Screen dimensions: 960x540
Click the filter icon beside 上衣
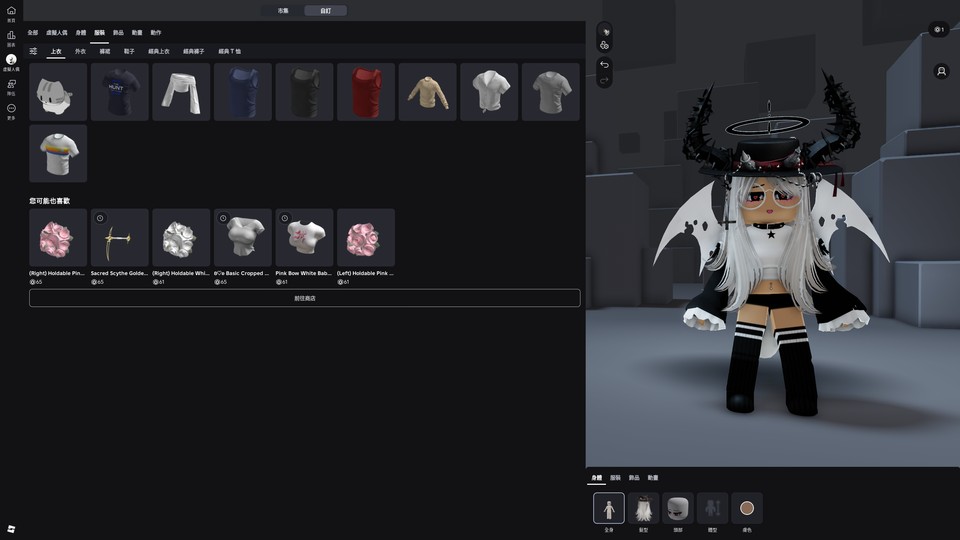click(x=33, y=51)
